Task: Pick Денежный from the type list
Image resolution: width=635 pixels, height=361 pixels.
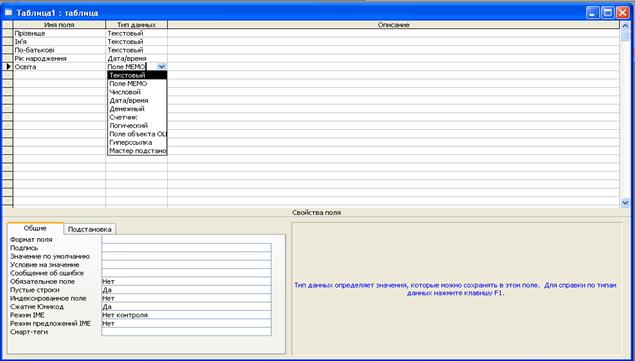Action: (137, 109)
